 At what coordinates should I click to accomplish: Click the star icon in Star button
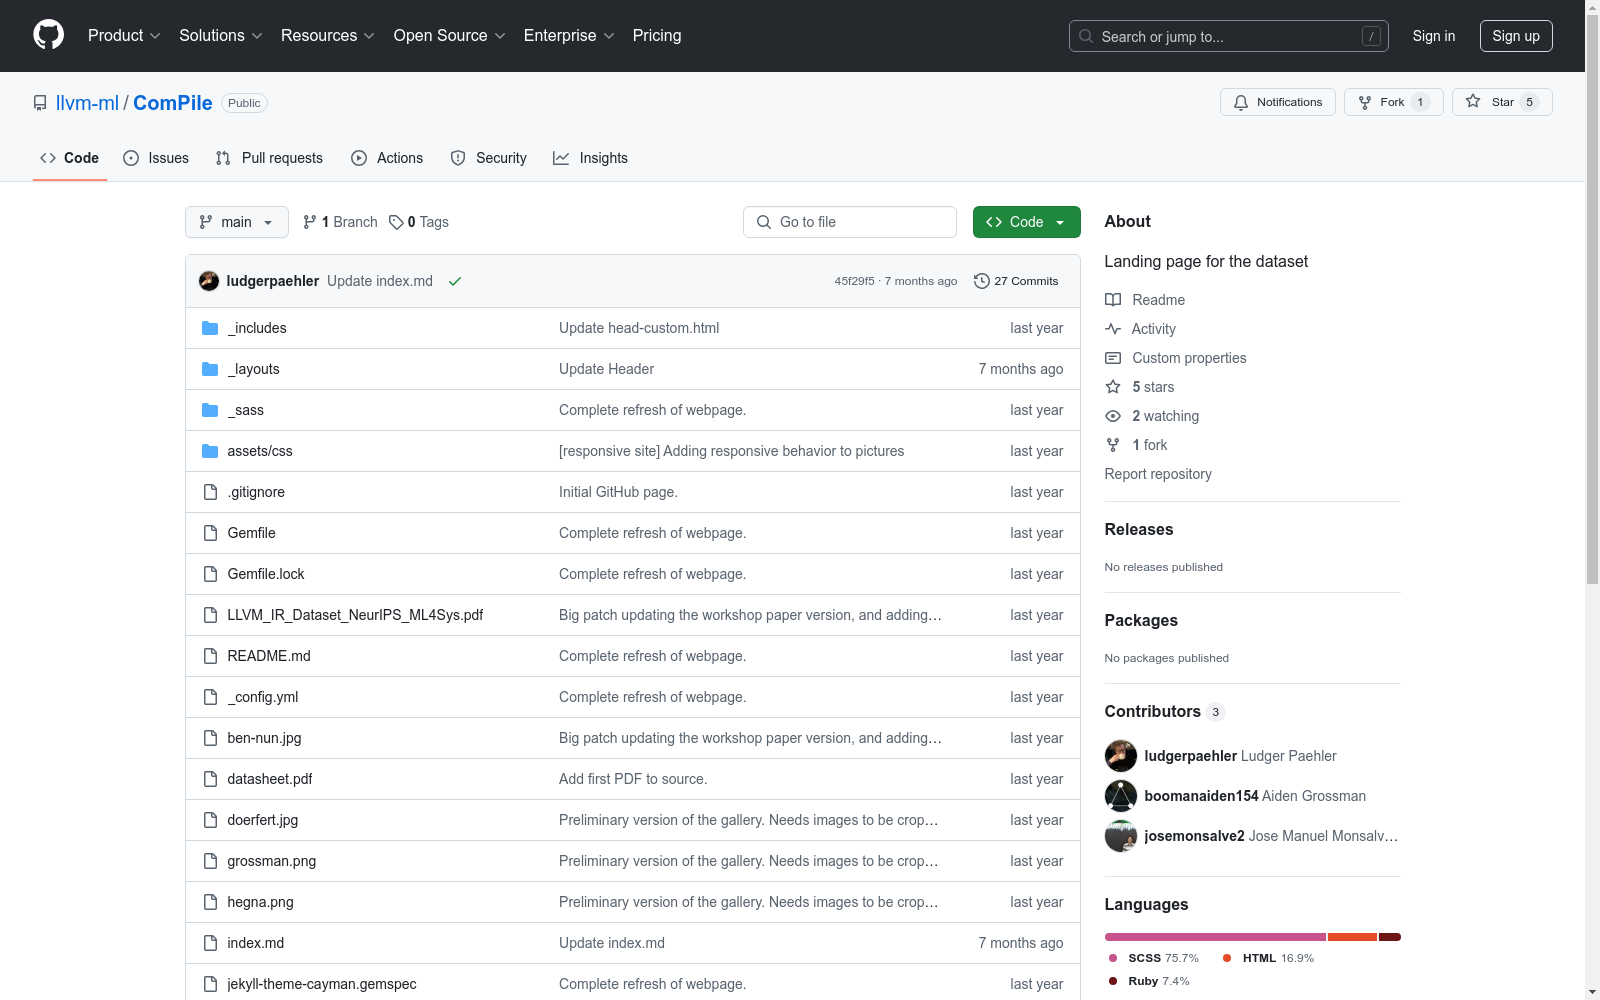point(1473,101)
